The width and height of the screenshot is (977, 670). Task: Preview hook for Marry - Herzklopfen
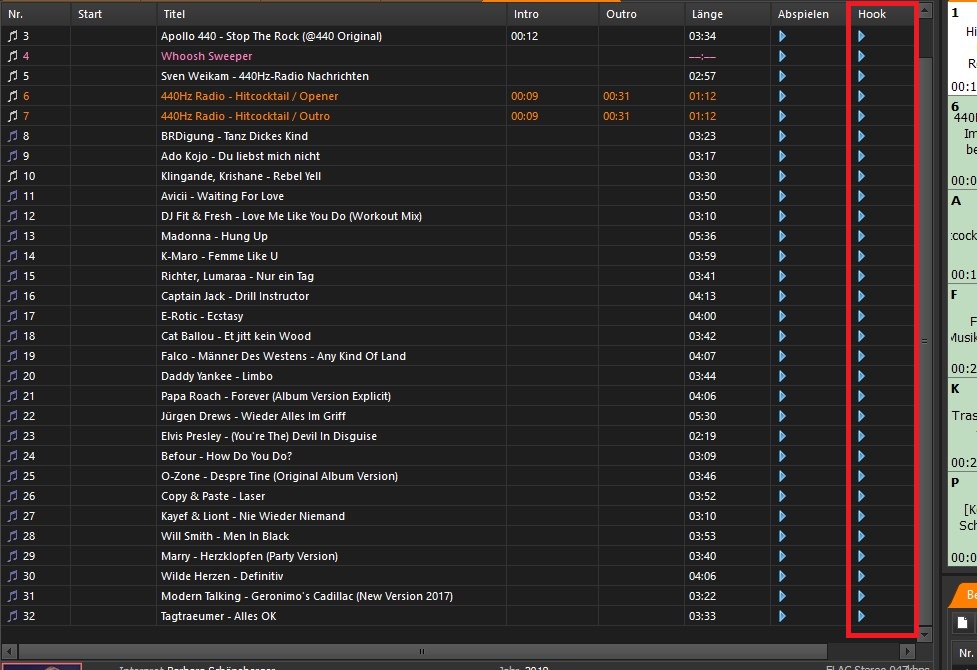click(x=861, y=556)
